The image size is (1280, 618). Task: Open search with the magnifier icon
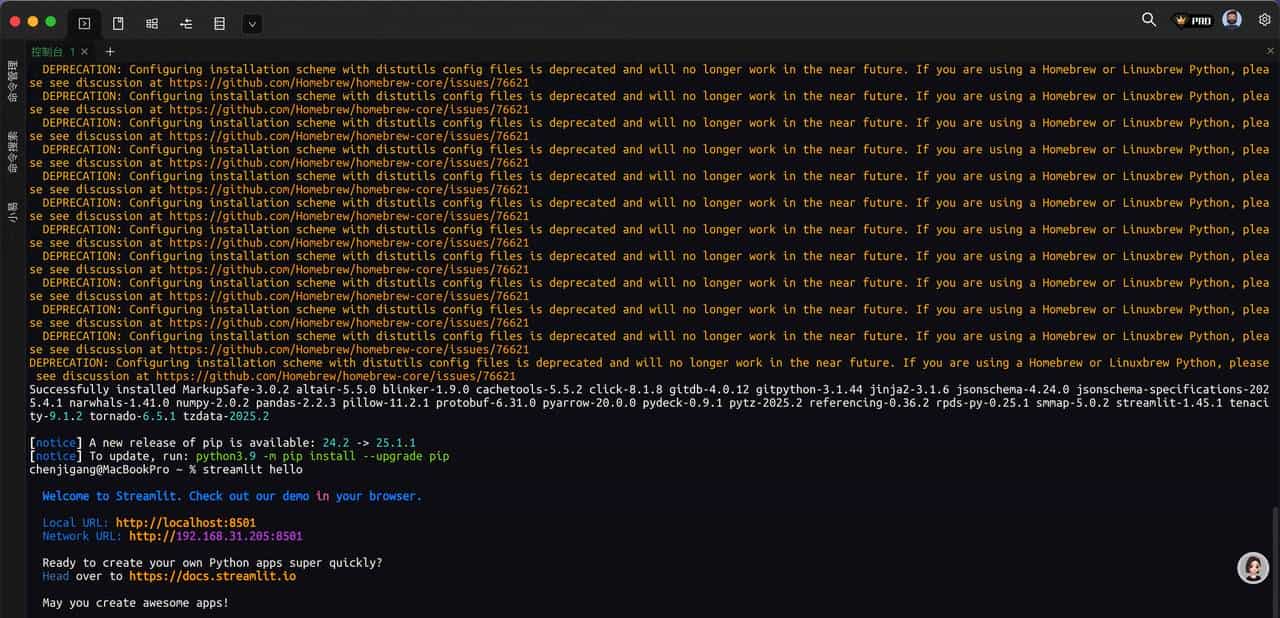(1149, 20)
